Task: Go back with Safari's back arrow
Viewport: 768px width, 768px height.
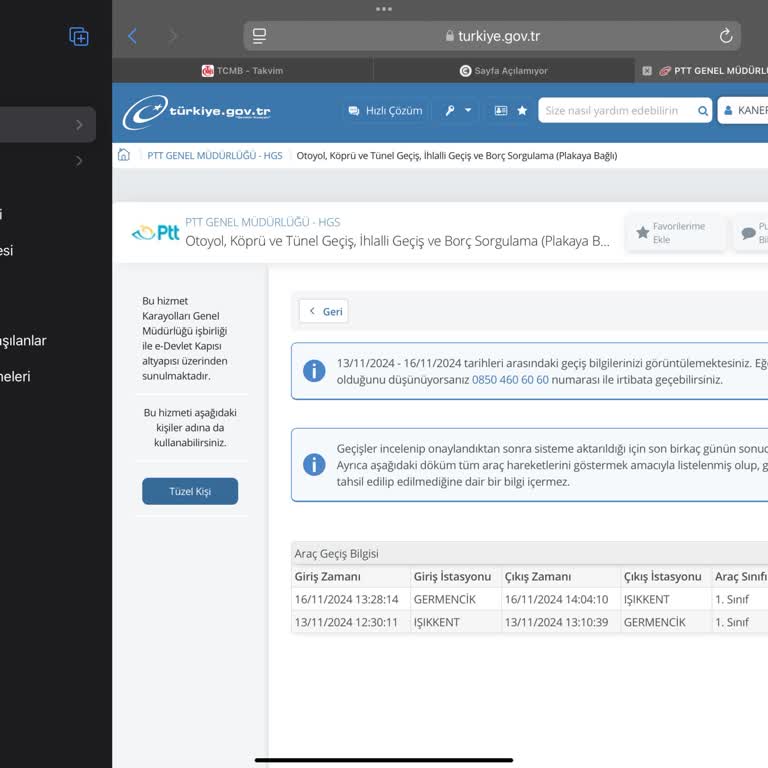Action: [132, 36]
